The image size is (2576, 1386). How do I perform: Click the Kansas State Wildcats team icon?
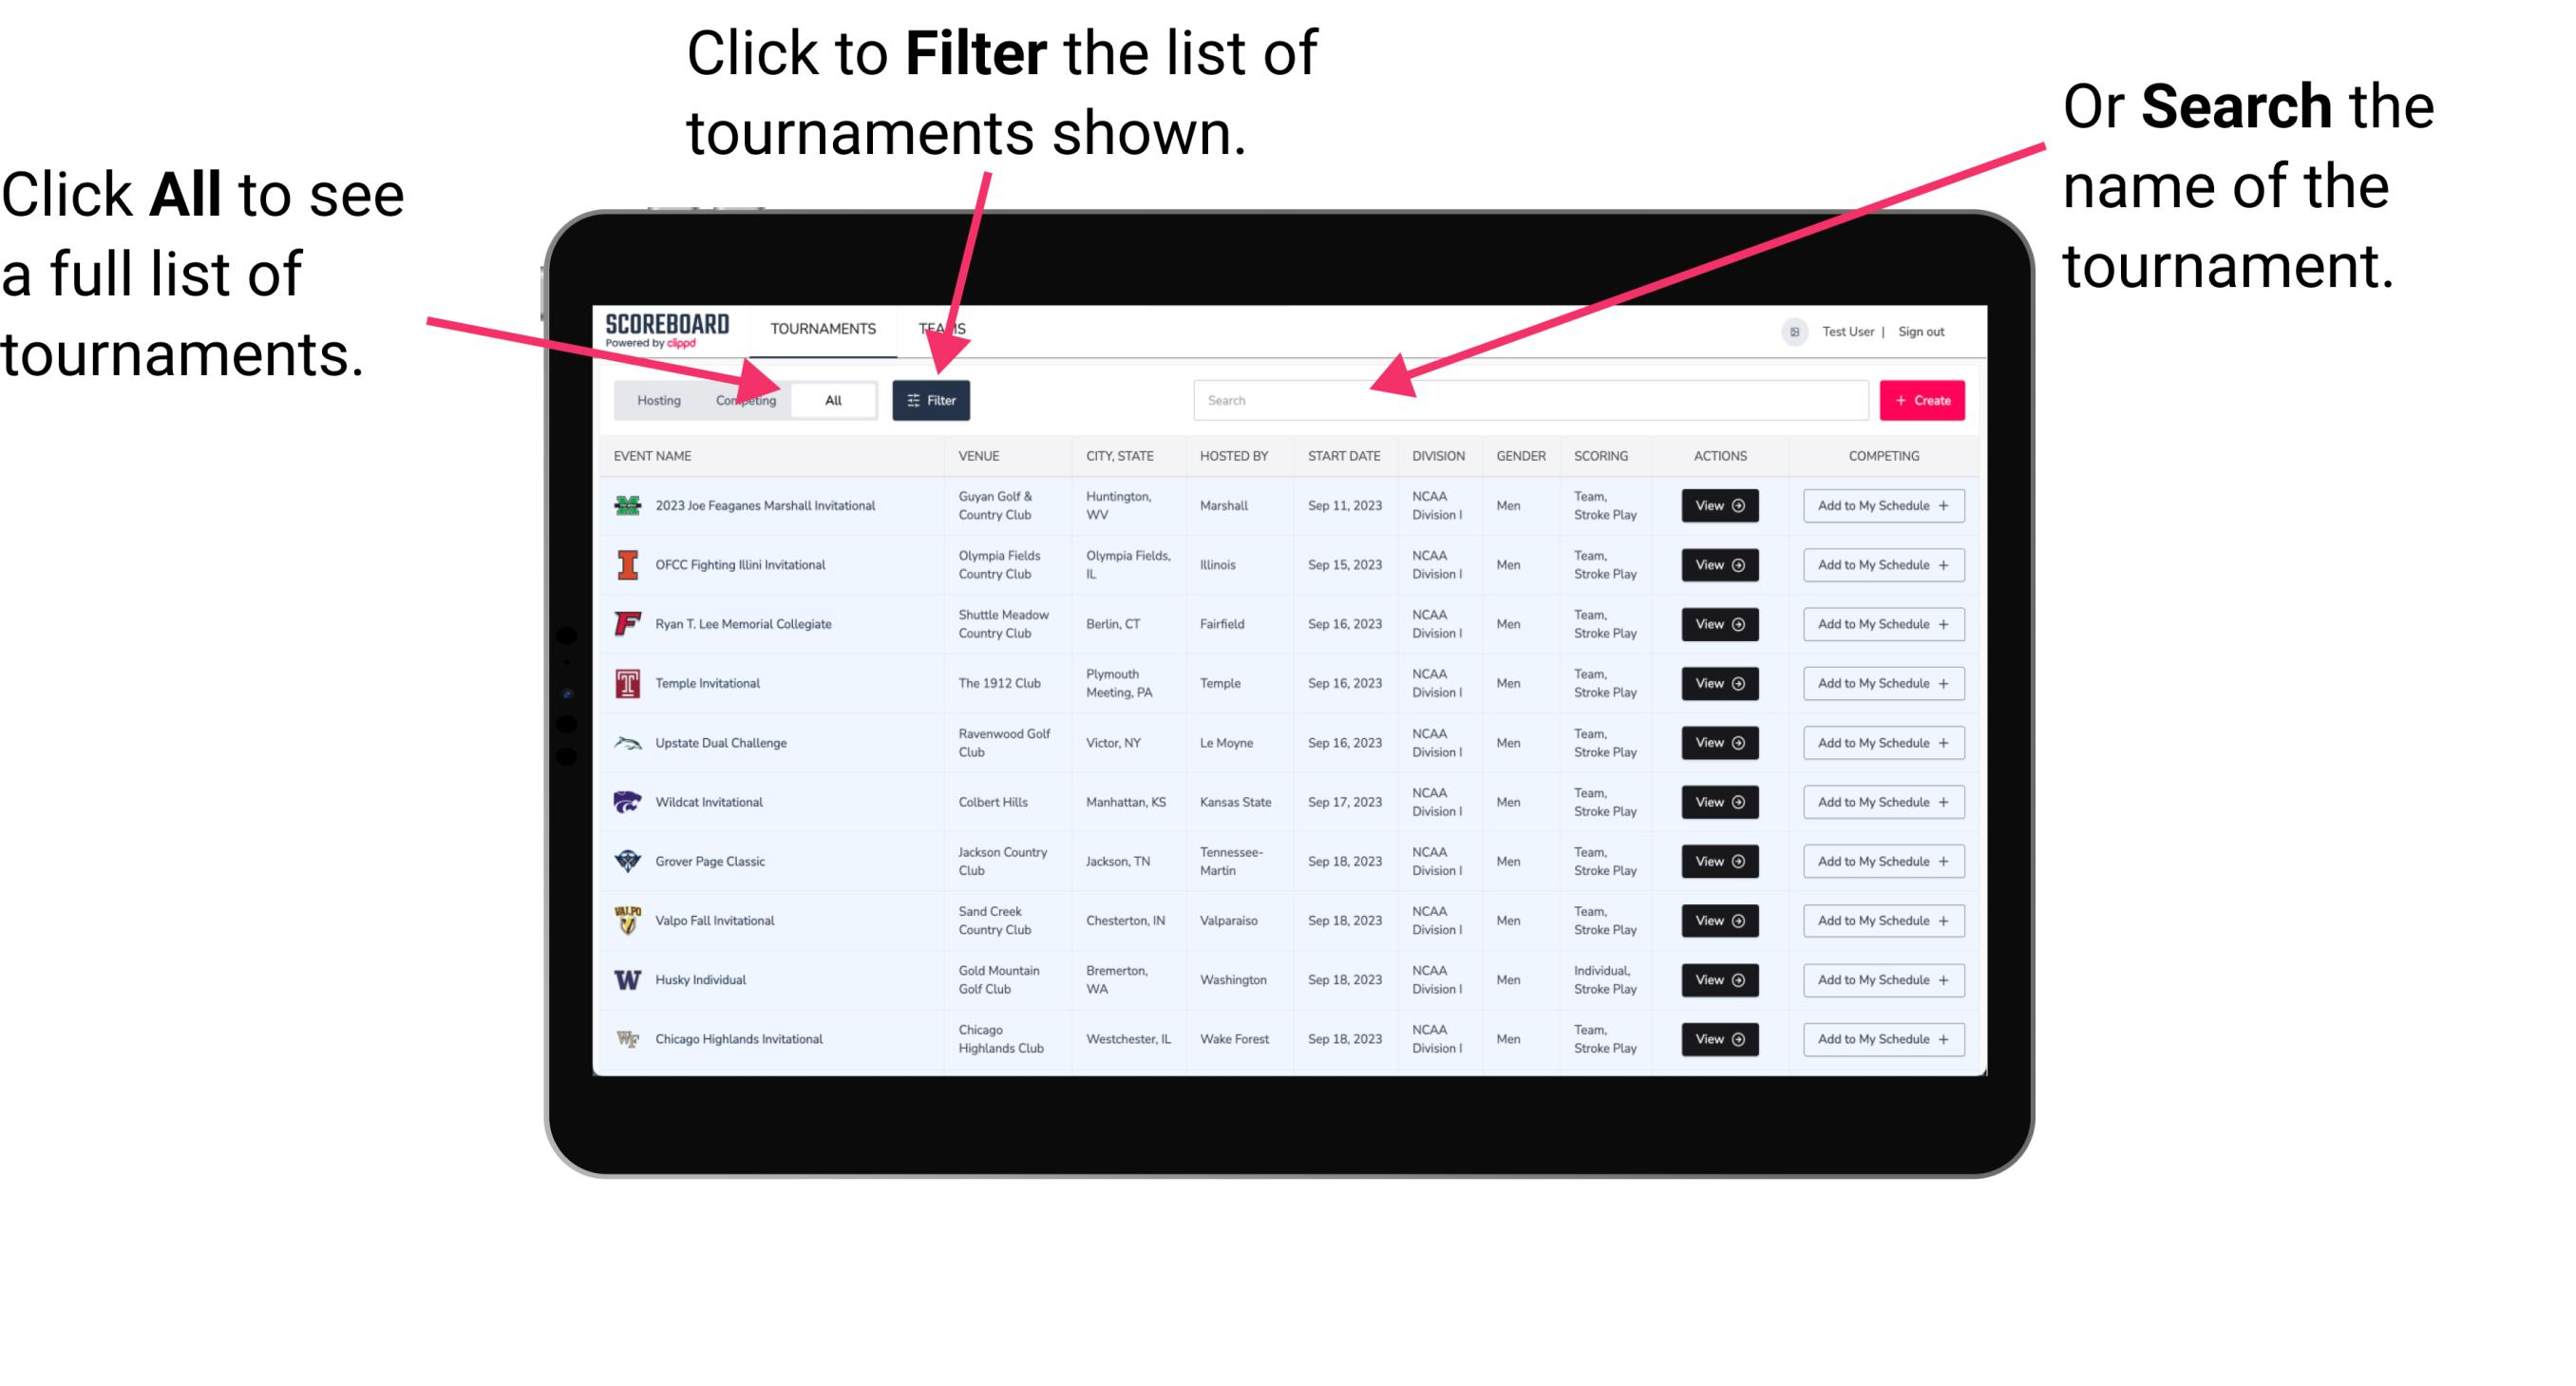click(628, 802)
